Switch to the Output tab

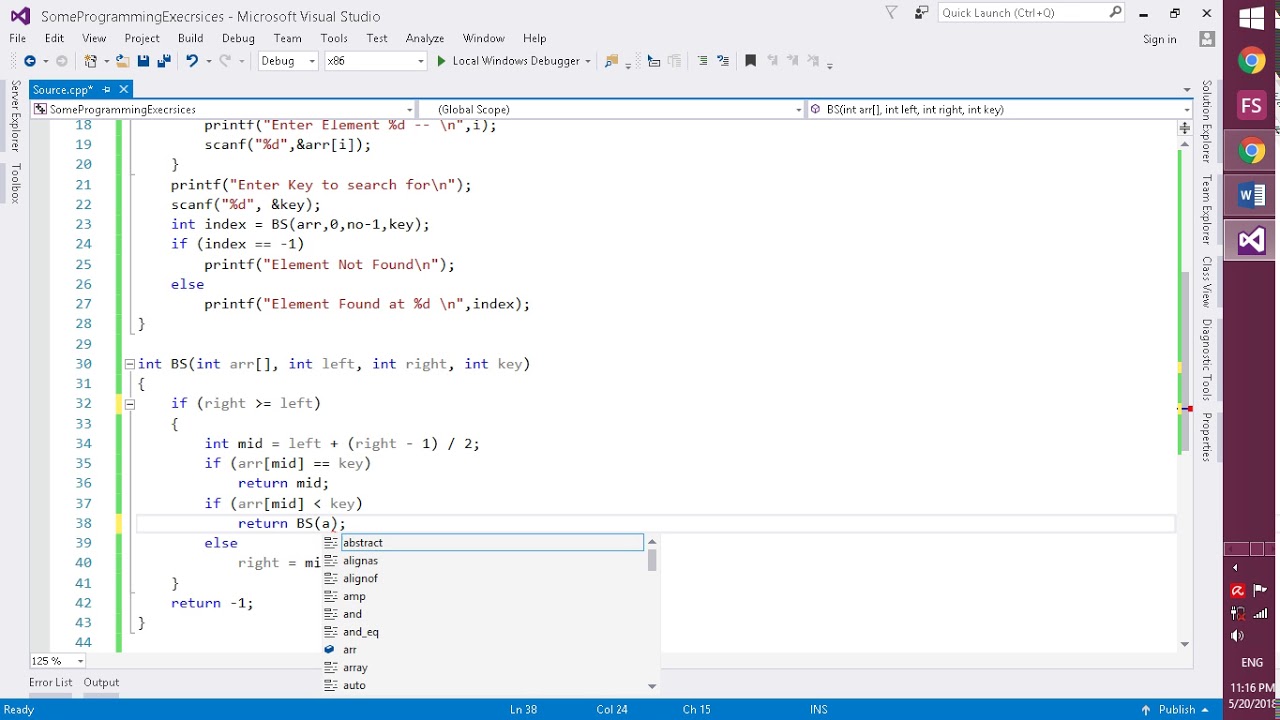coord(101,682)
